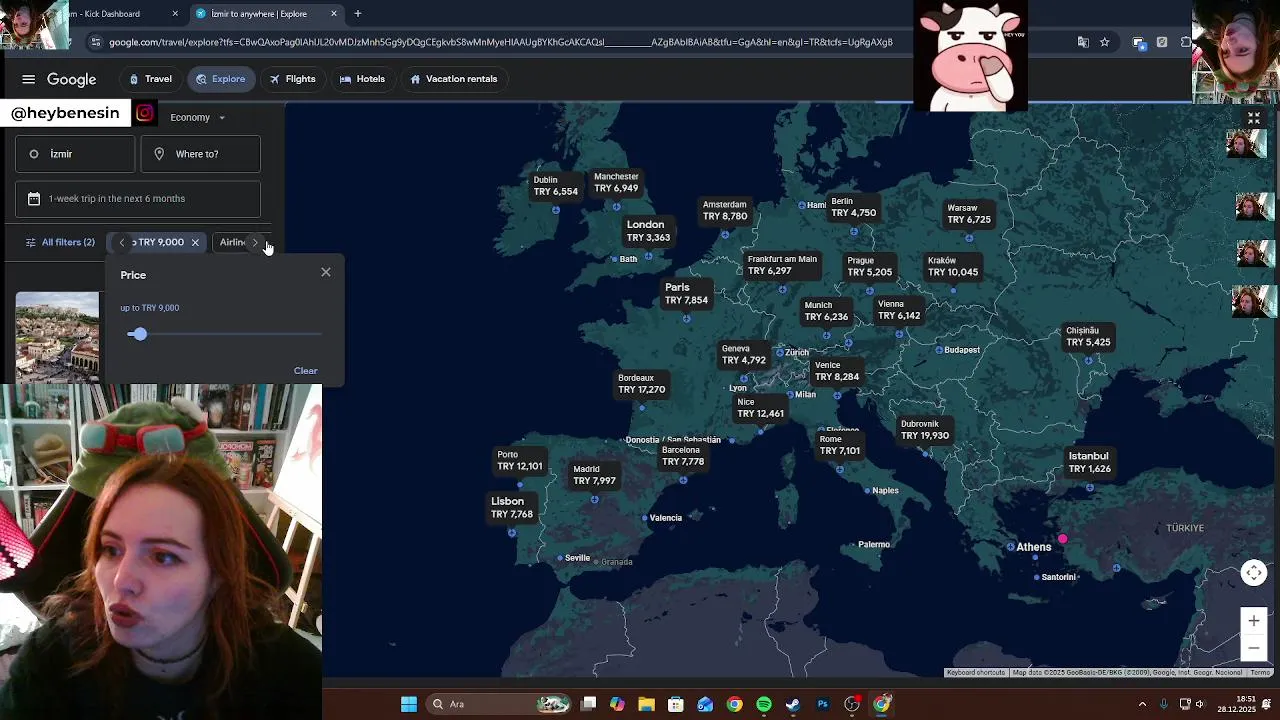The width and height of the screenshot is (1280, 720).
Task: Center map on my location icon
Action: (x=1254, y=573)
